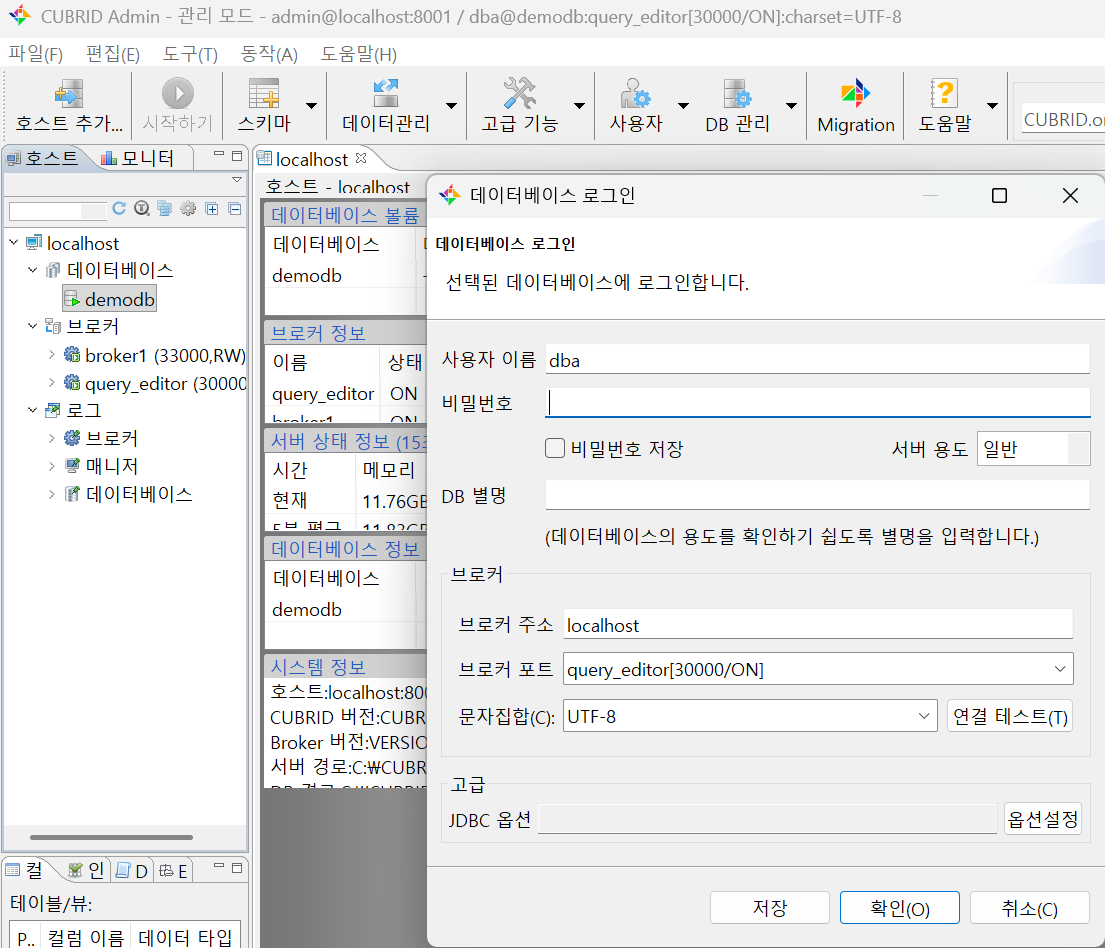1105x948 pixels.
Task: Click the gear settings icon above the host tree
Action: point(189,209)
